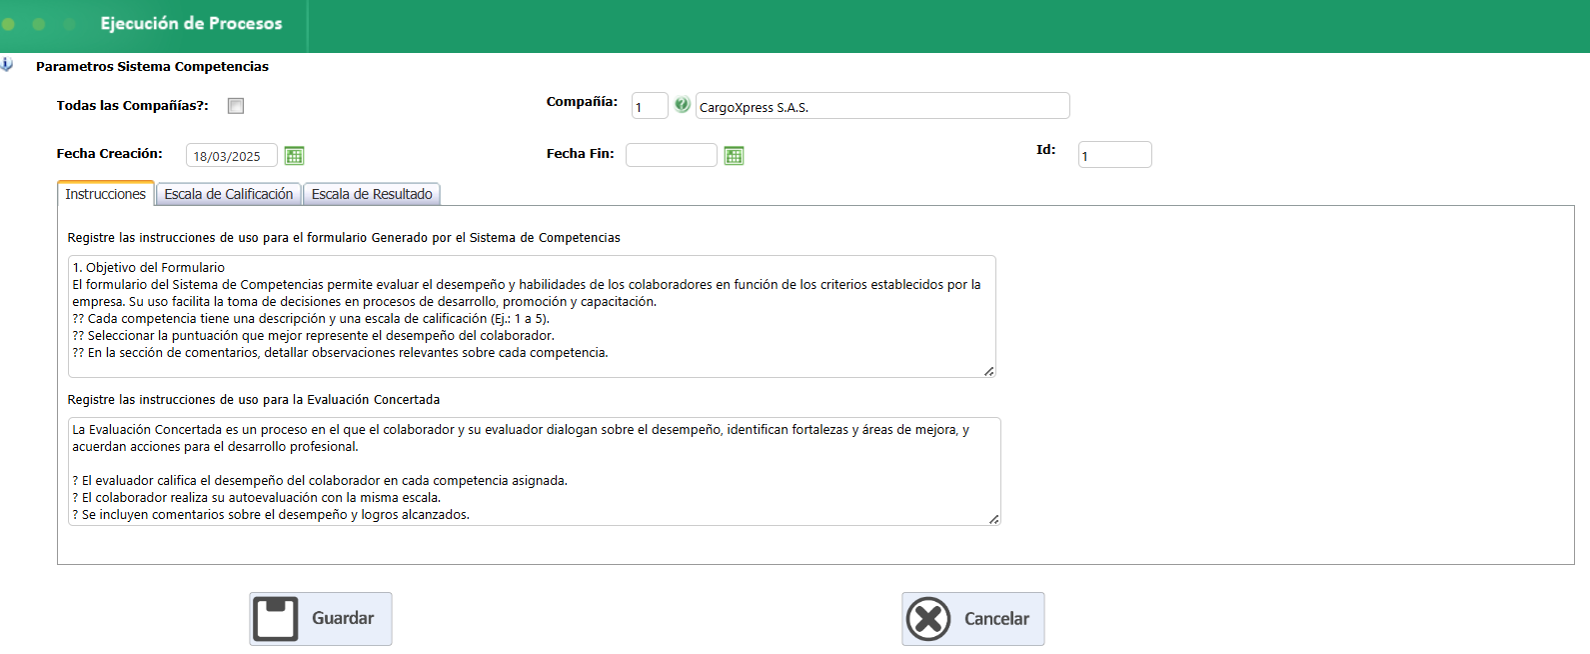Switch to the Instrucciones tab
Viewport: 1590px width, 654px height.
[105, 194]
